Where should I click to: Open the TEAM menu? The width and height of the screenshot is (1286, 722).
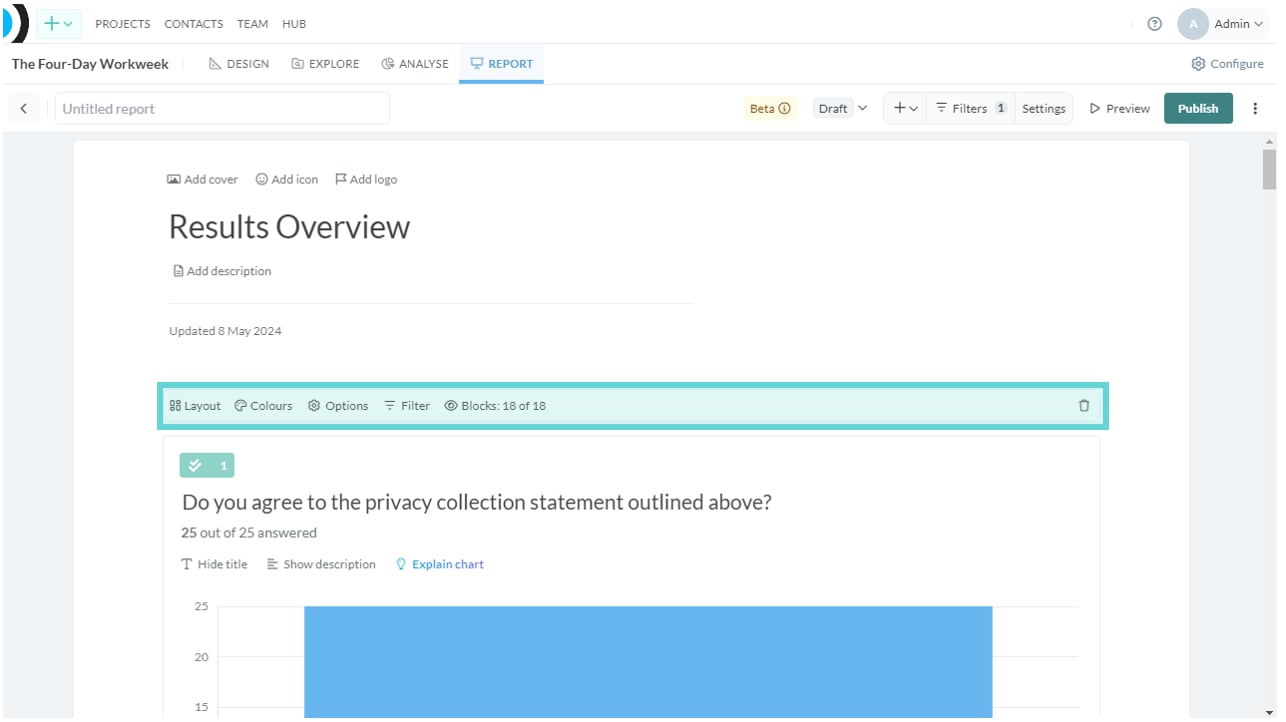point(252,24)
